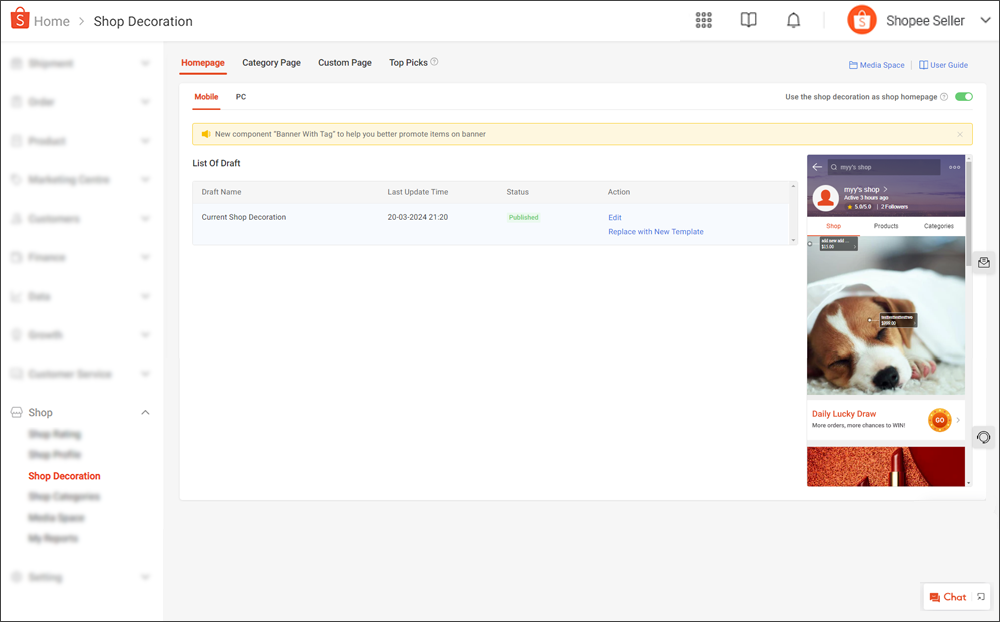Click the phone preview vertical scrollbar
This screenshot has height=622, width=1000.
tap(969, 214)
